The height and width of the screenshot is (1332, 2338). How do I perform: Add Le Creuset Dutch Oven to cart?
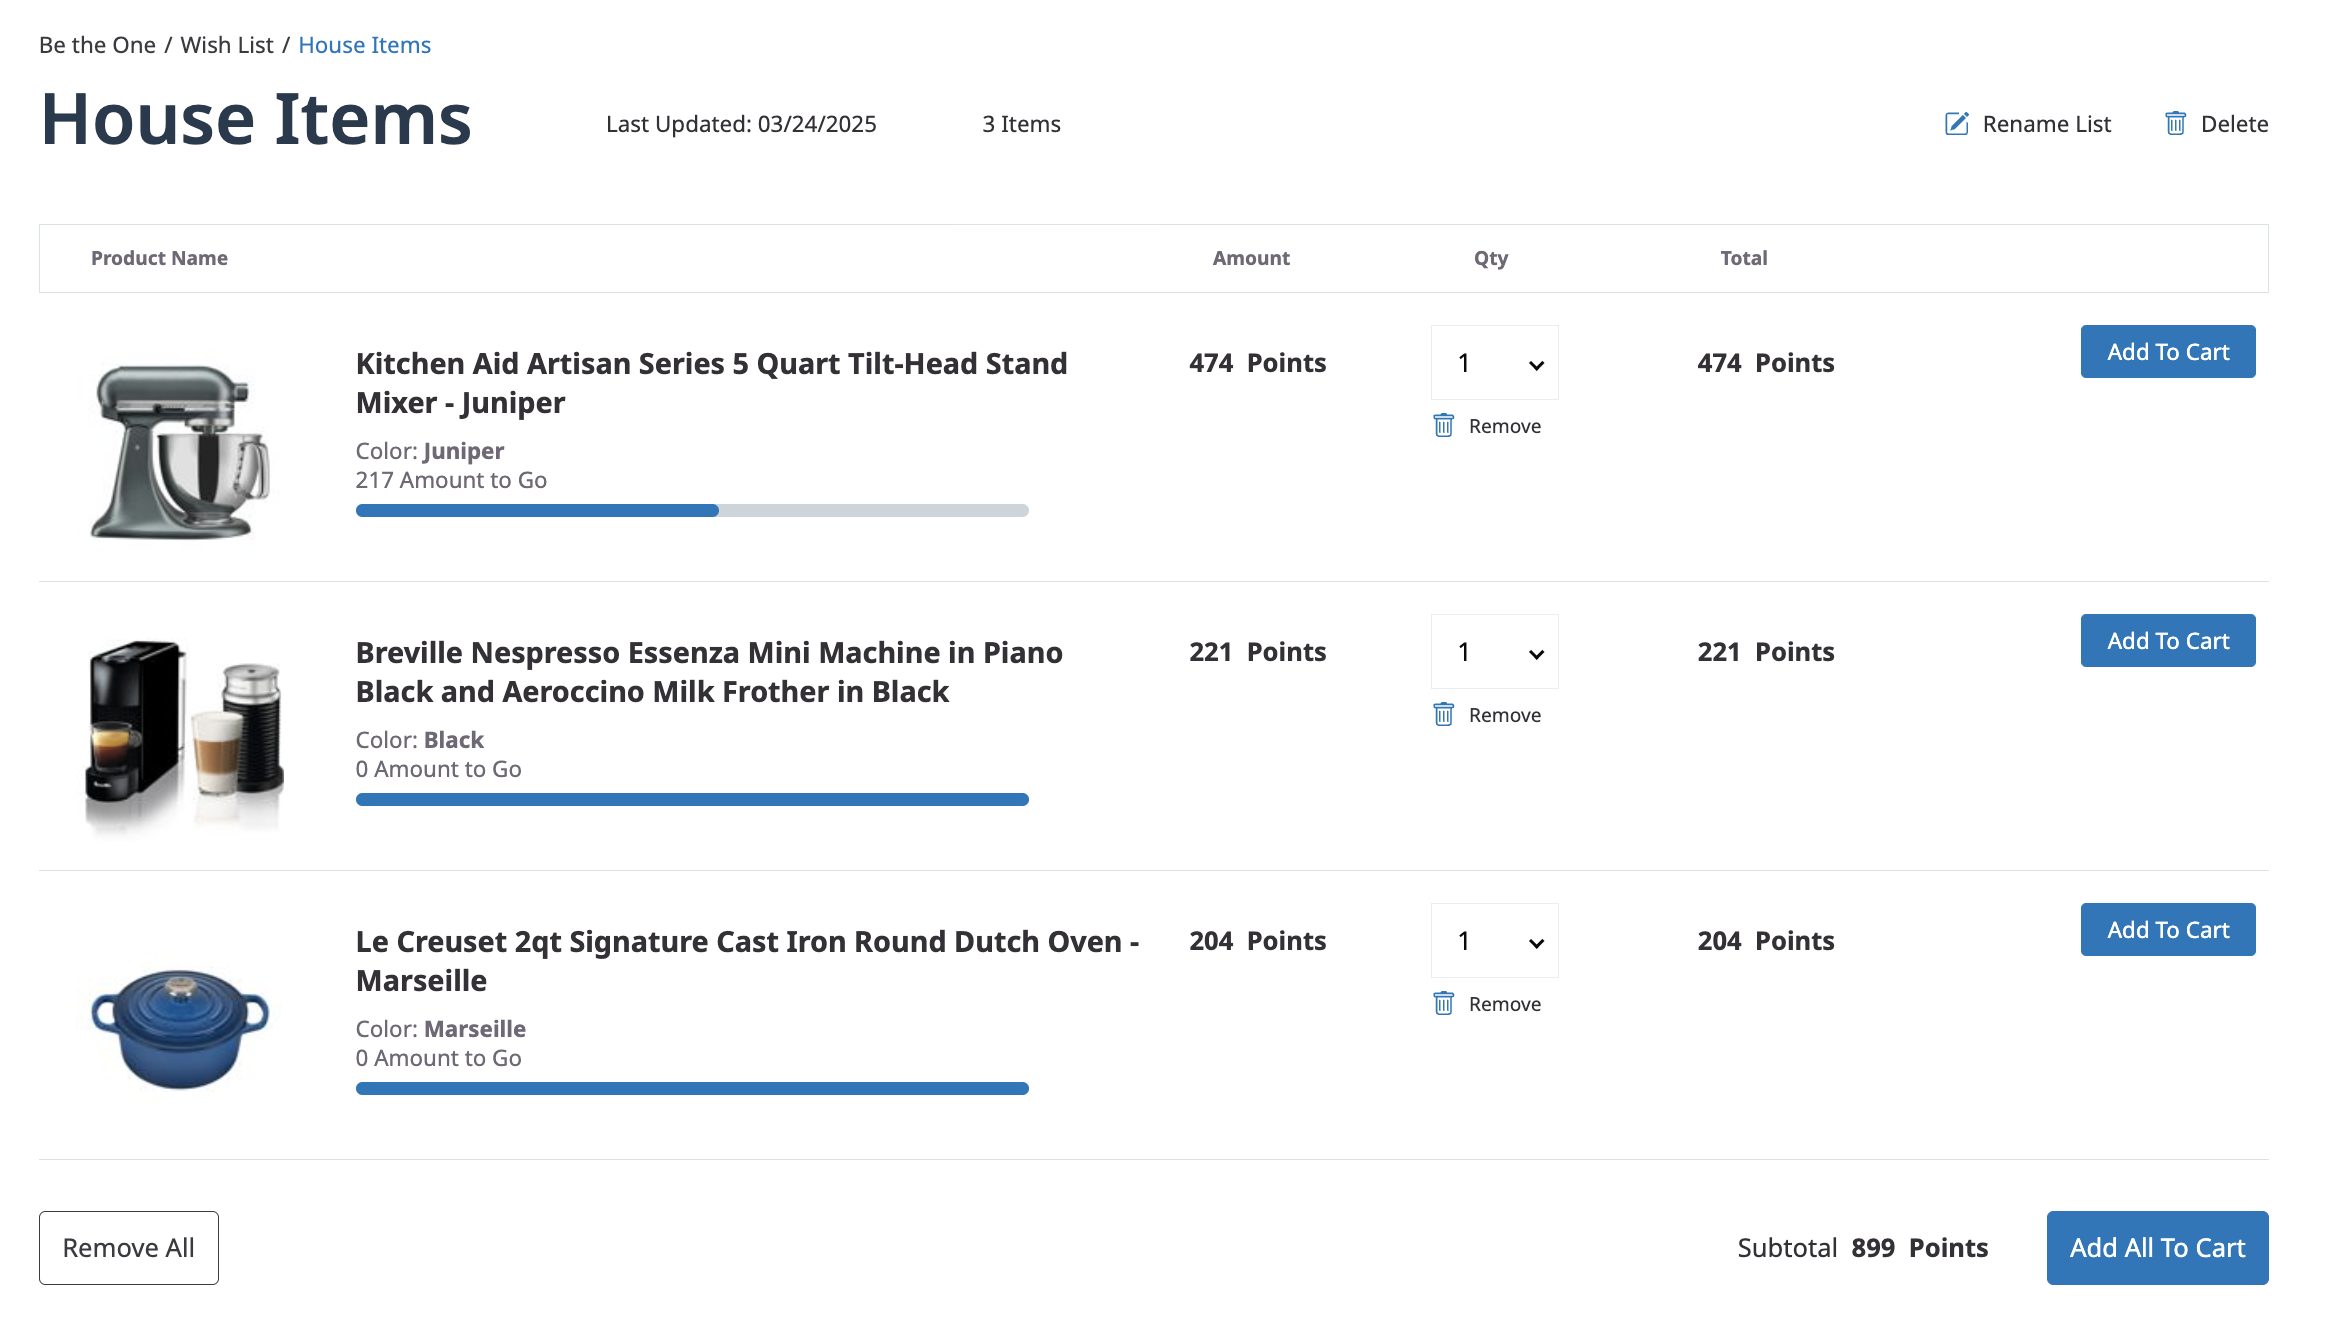pyautogui.click(x=2167, y=930)
